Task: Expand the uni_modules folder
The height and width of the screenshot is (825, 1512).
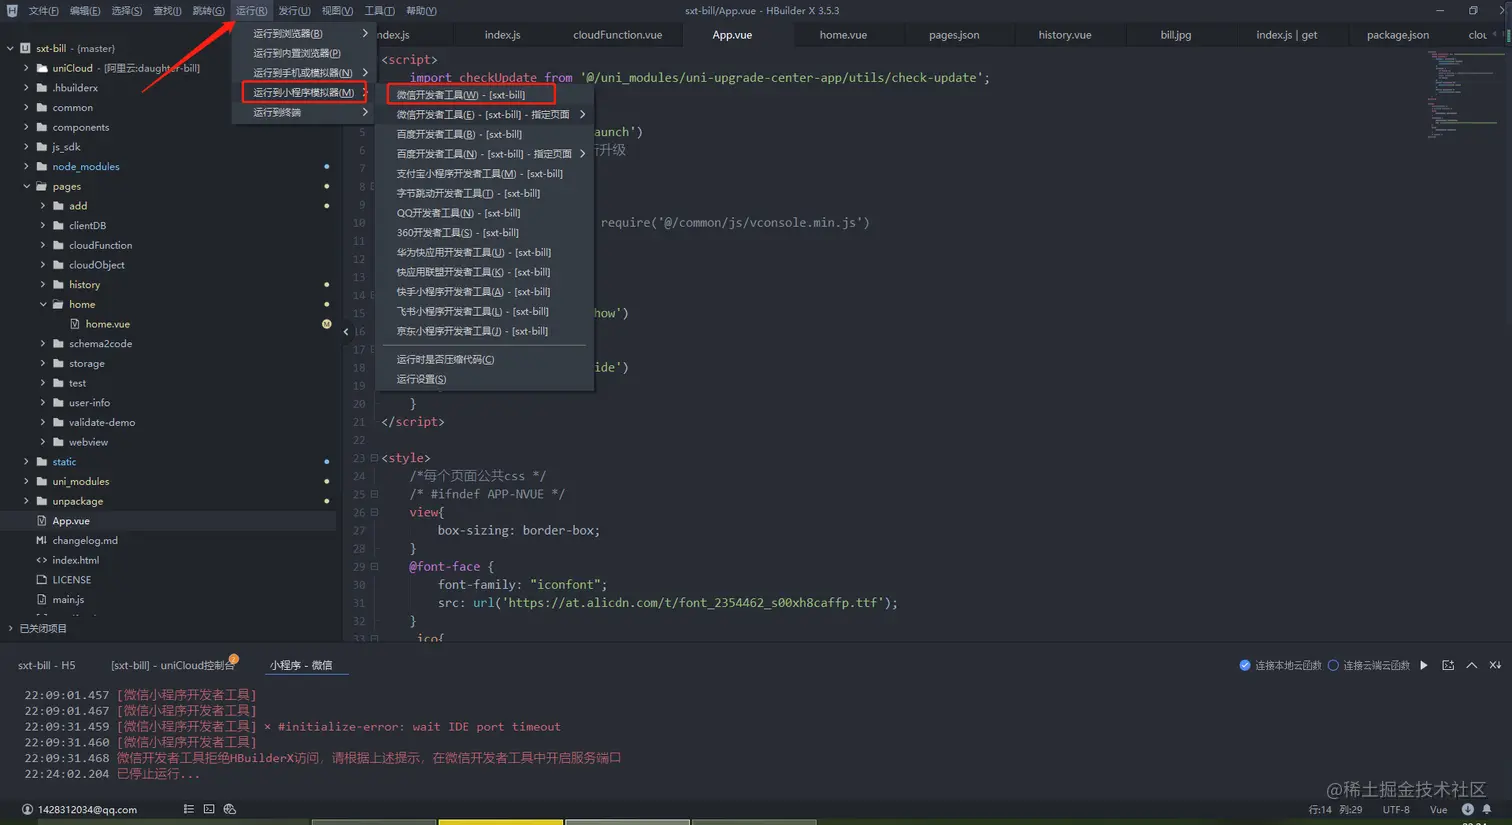Action: tap(27, 482)
